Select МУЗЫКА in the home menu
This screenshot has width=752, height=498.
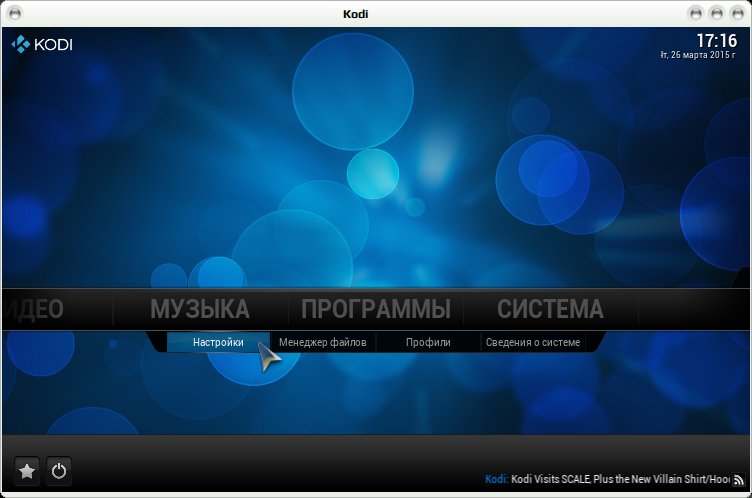(200, 309)
